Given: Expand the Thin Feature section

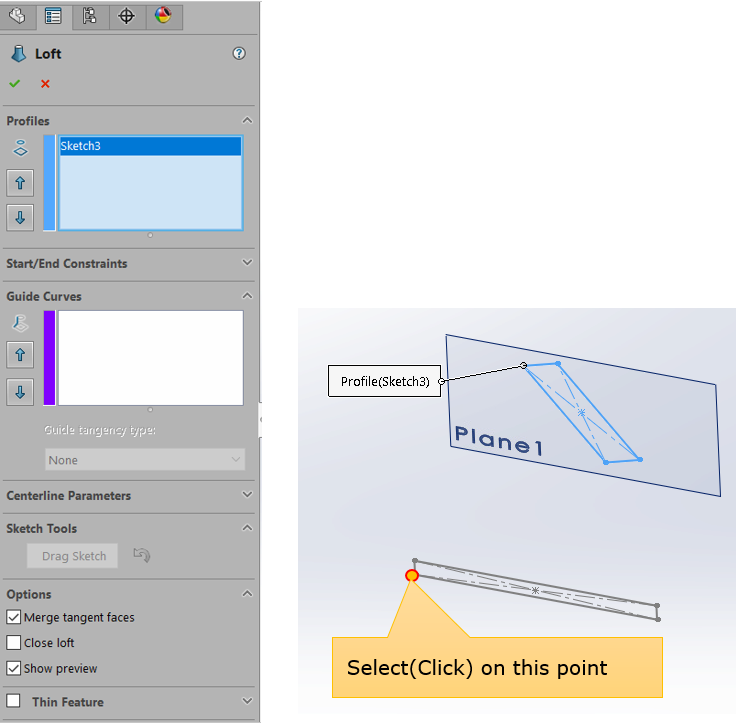Looking at the screenshot, I should pos(247,701).
